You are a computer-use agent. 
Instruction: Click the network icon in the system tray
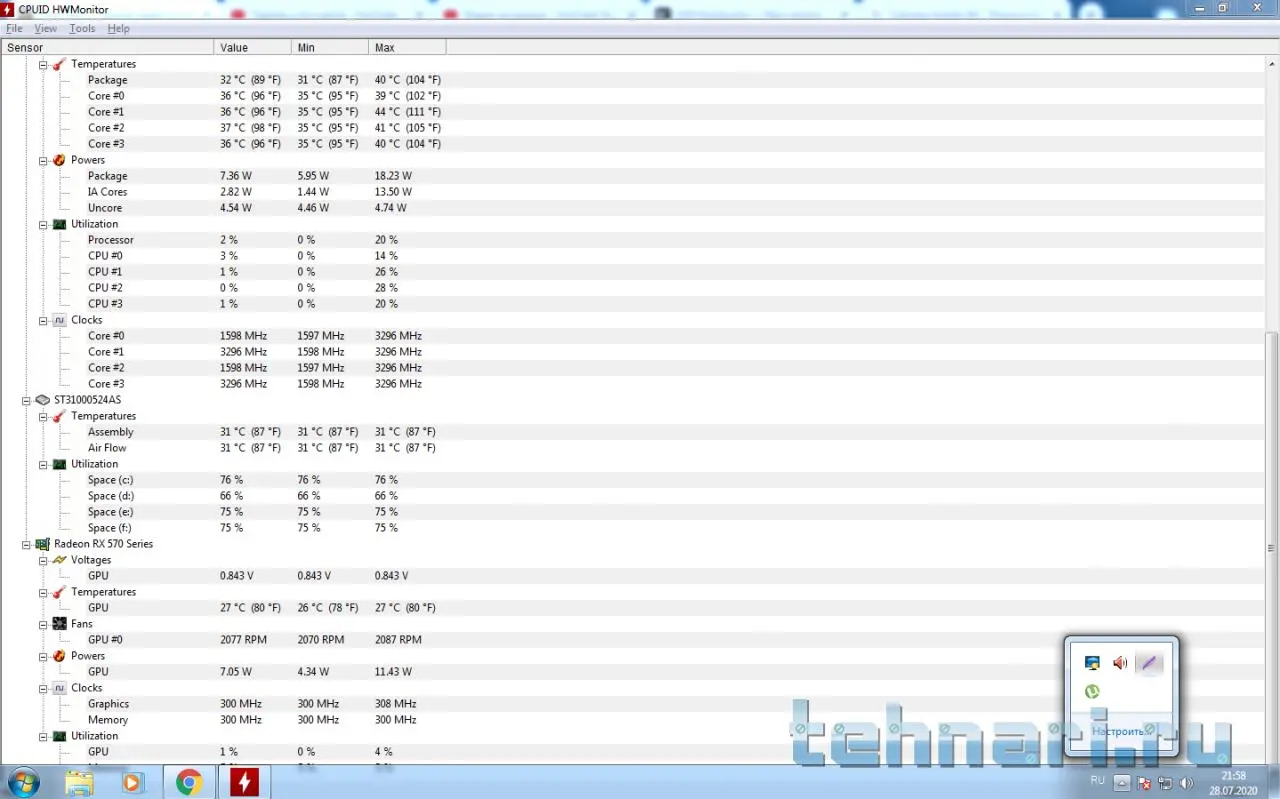tap(1165, 782)
